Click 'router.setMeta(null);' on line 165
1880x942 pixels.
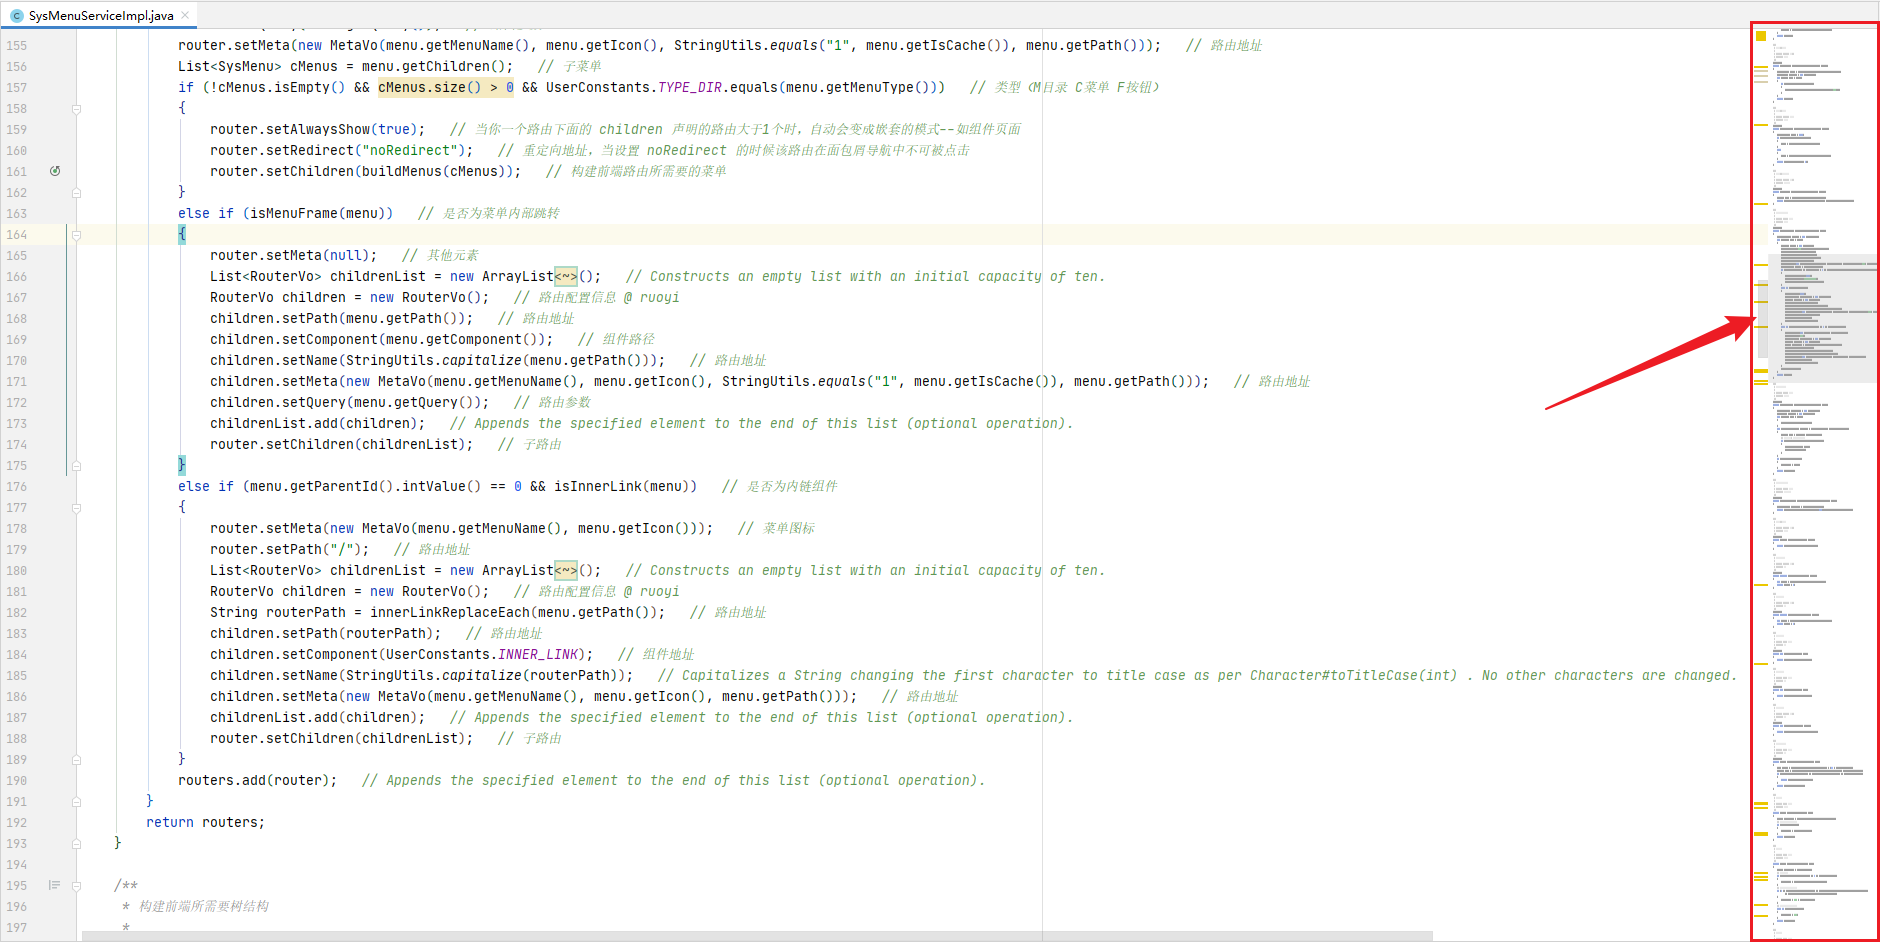[x=294, y=255]
